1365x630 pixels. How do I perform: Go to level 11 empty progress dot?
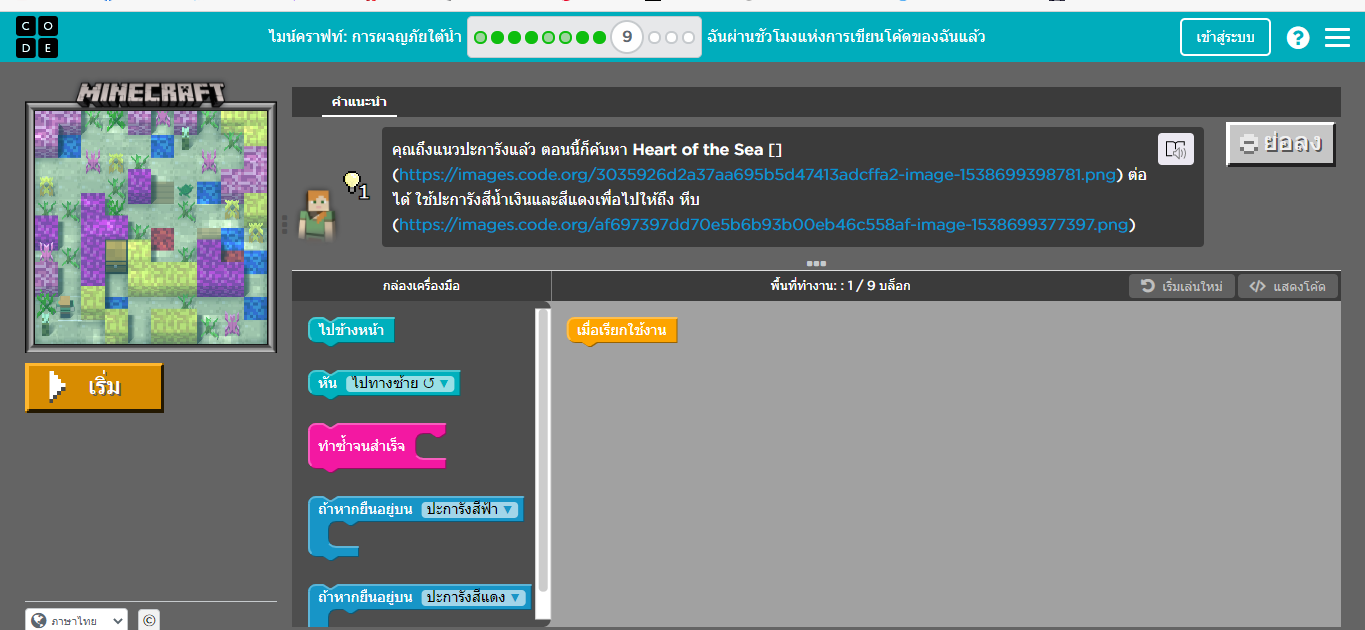pyautogui.click(x=672, y=38)
